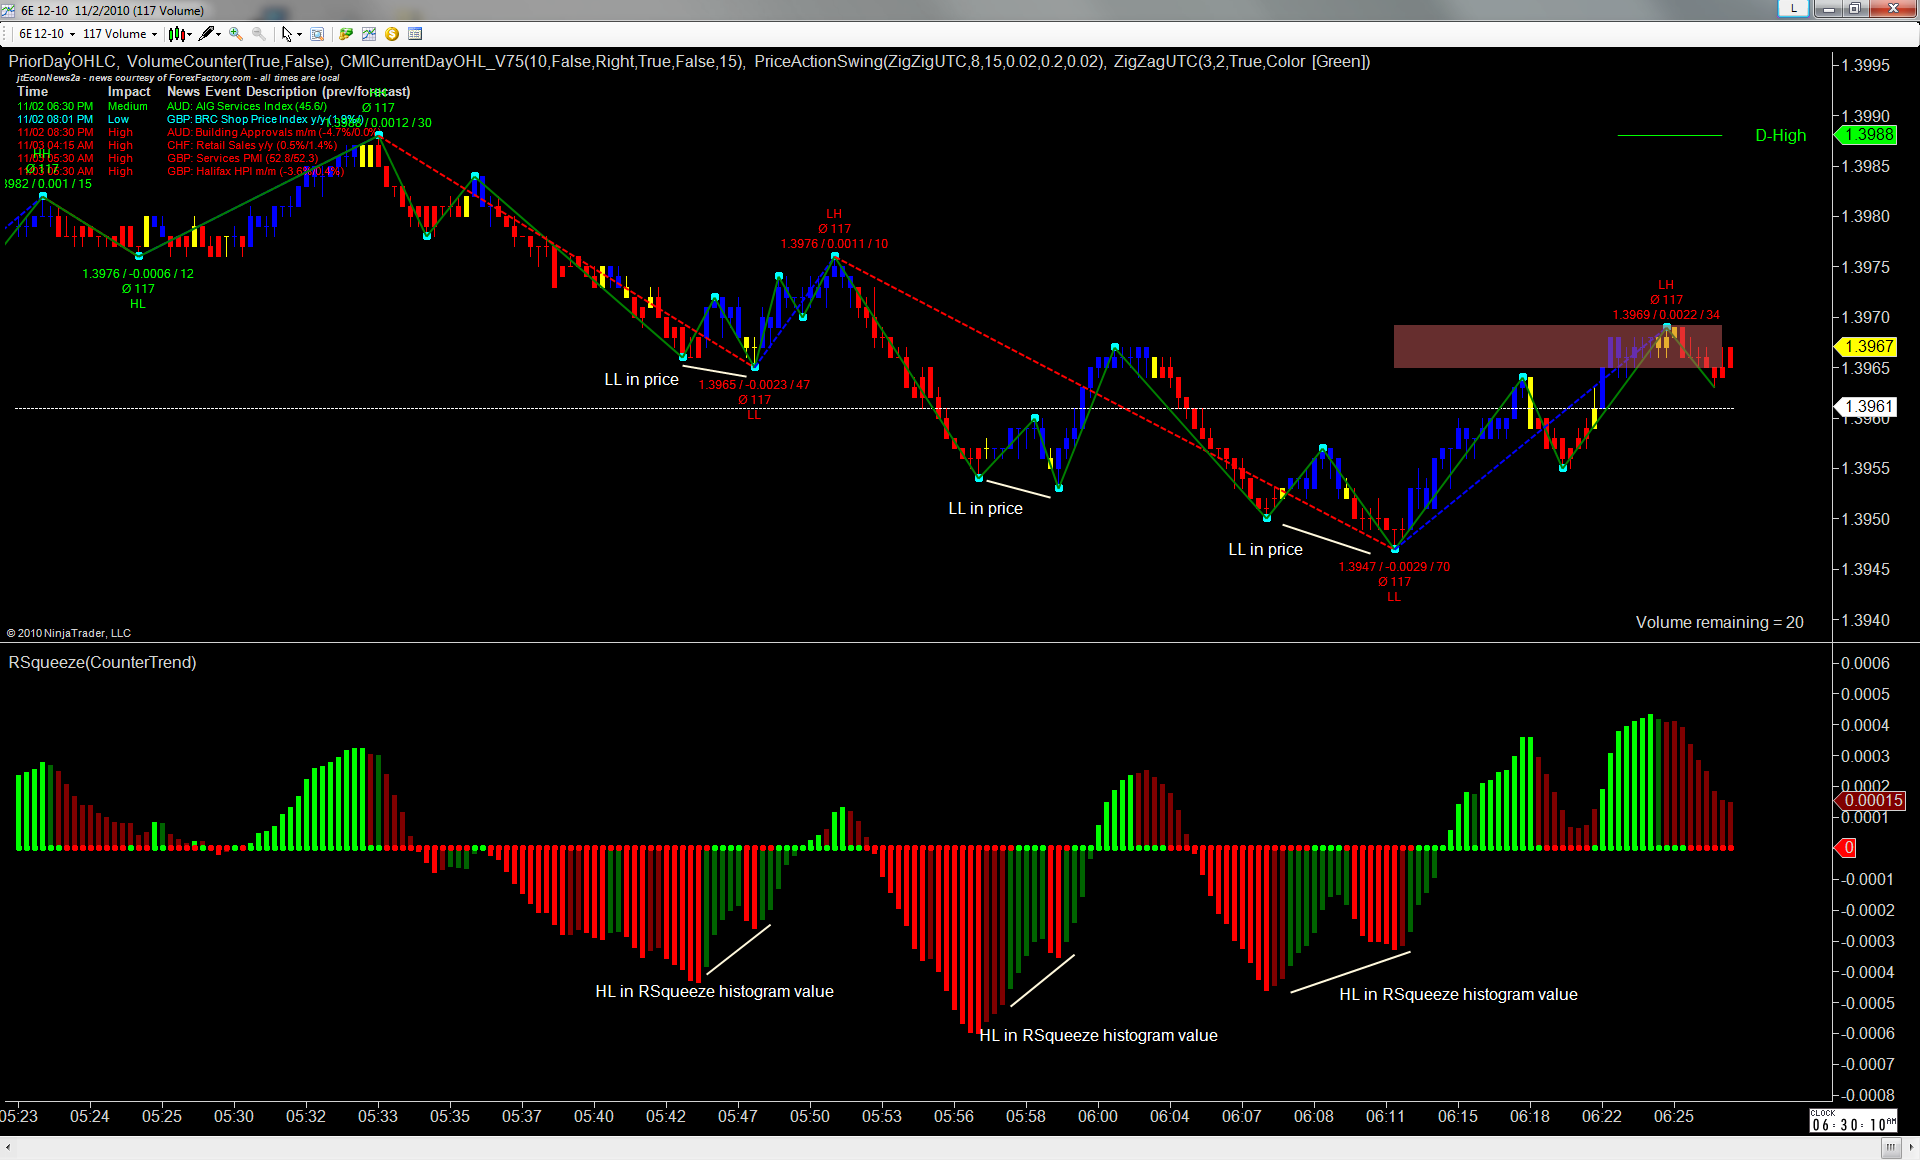Click the red 0 zero-line marker
This screenshot has width=1920, height=1160.
(x=1846, y=848)
